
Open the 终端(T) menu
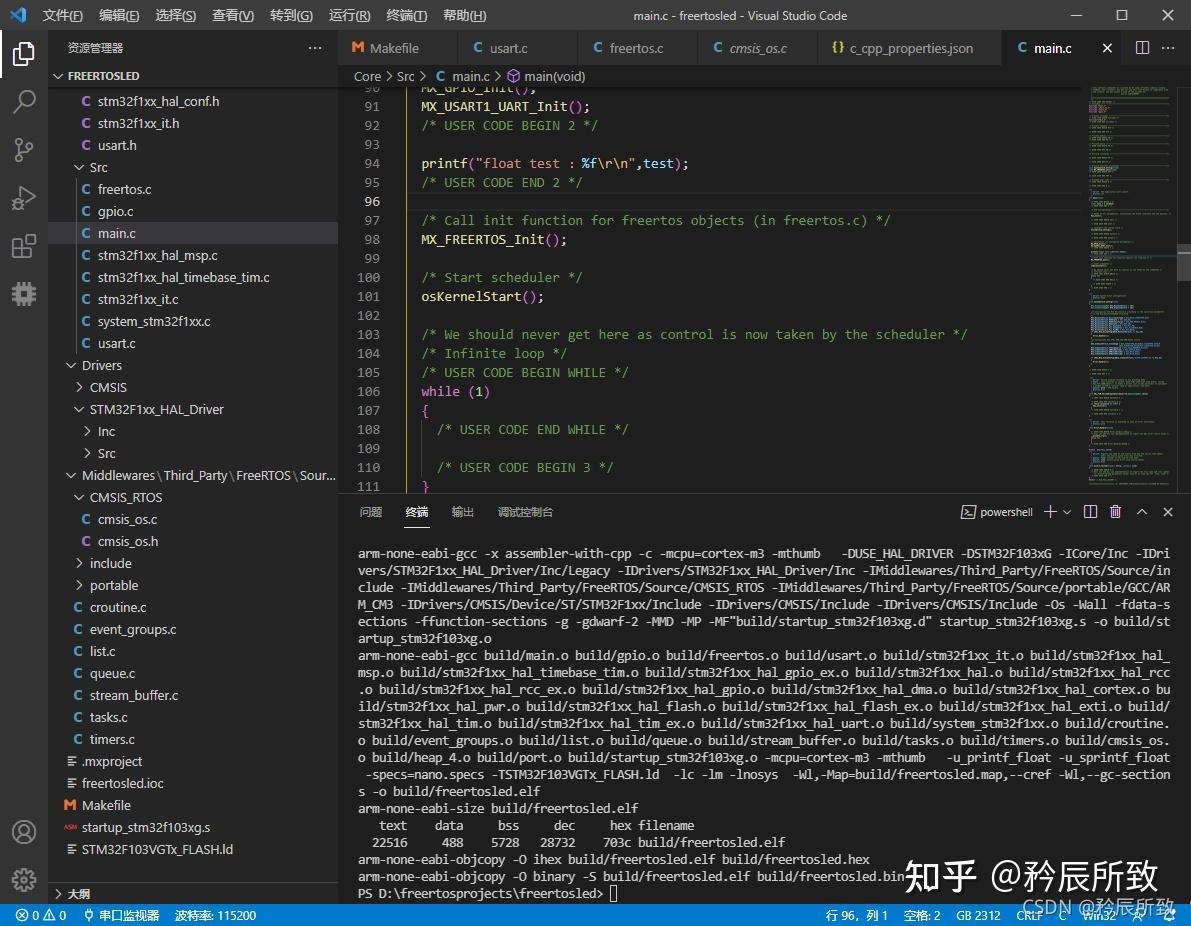(406, 15)
